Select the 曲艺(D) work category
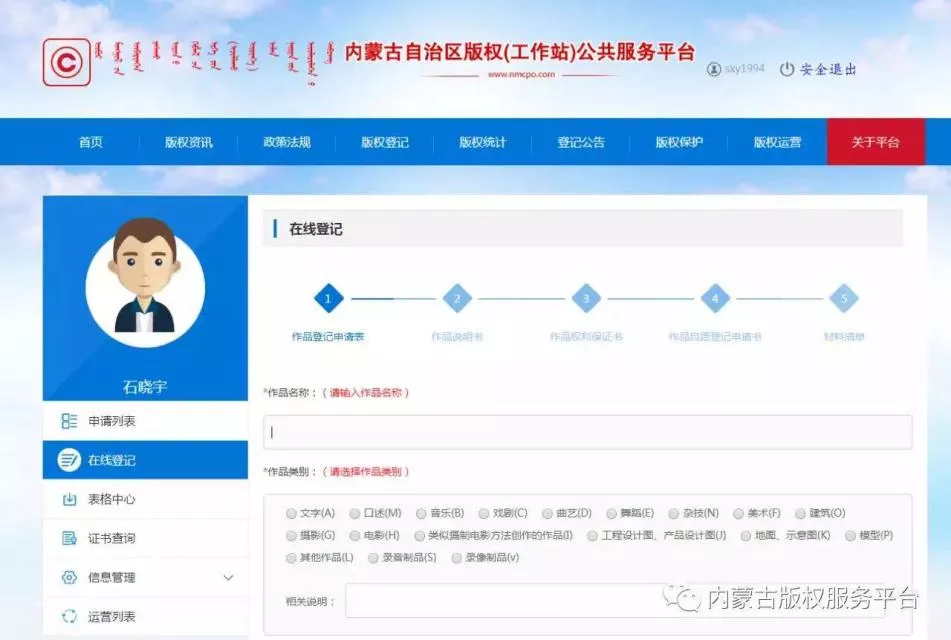The height and width of the screenshot is (640, 951). click(x=547, y=514)
